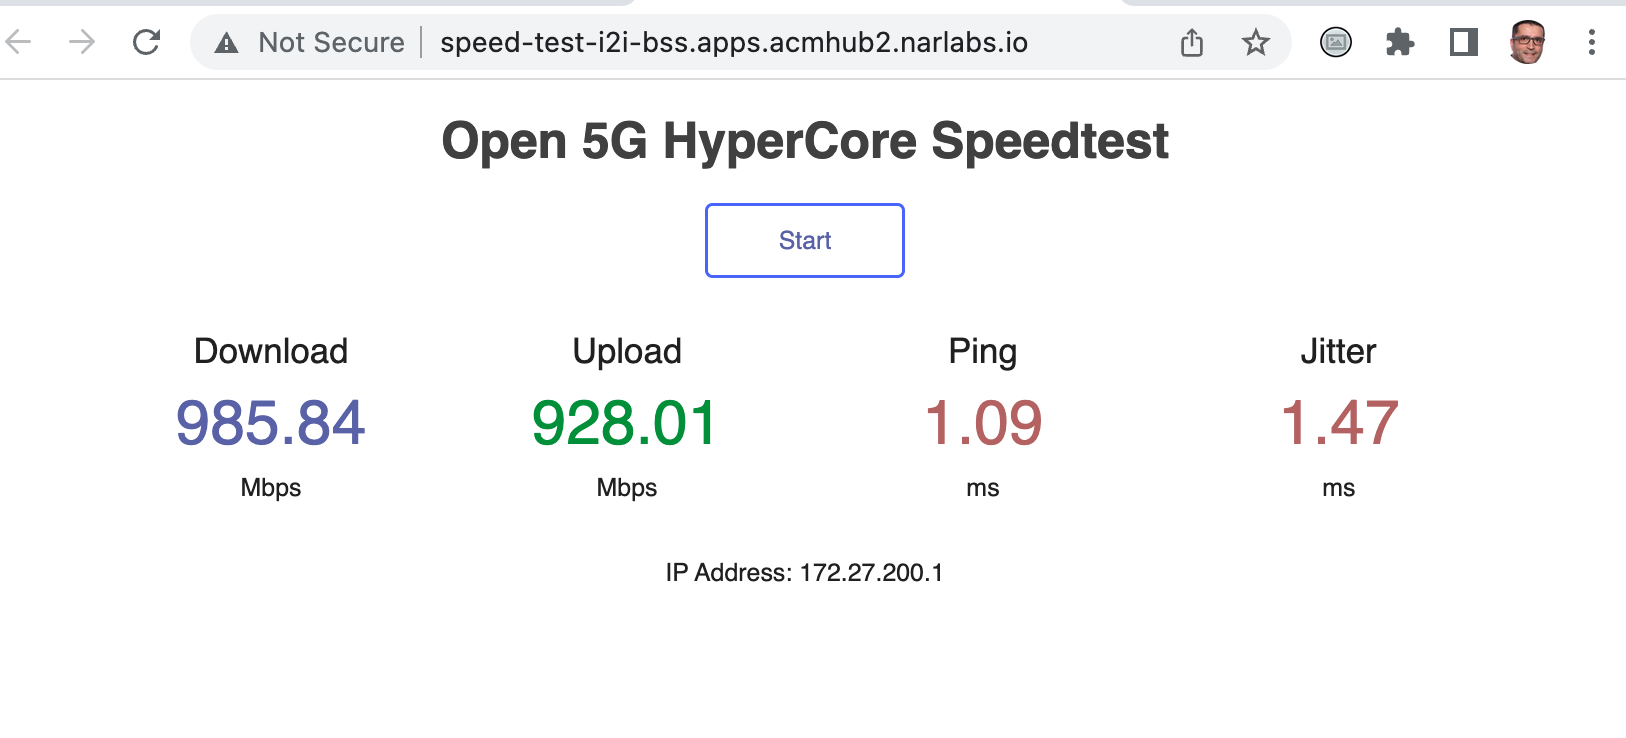The image size is (1626, 738).
Task: Click the Start button to begin speedtest
Action: pos(804,240)
